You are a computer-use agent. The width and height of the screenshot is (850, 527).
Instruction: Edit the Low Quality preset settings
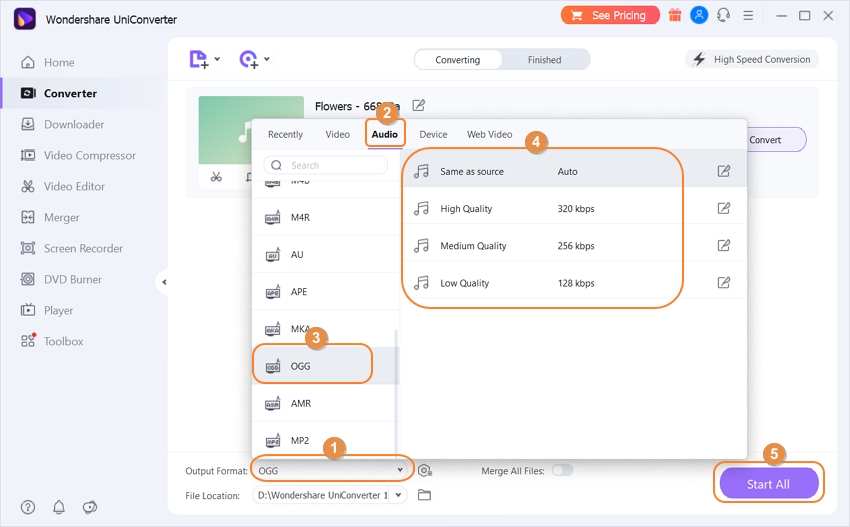pyautogui.click(x=724, y=282)
